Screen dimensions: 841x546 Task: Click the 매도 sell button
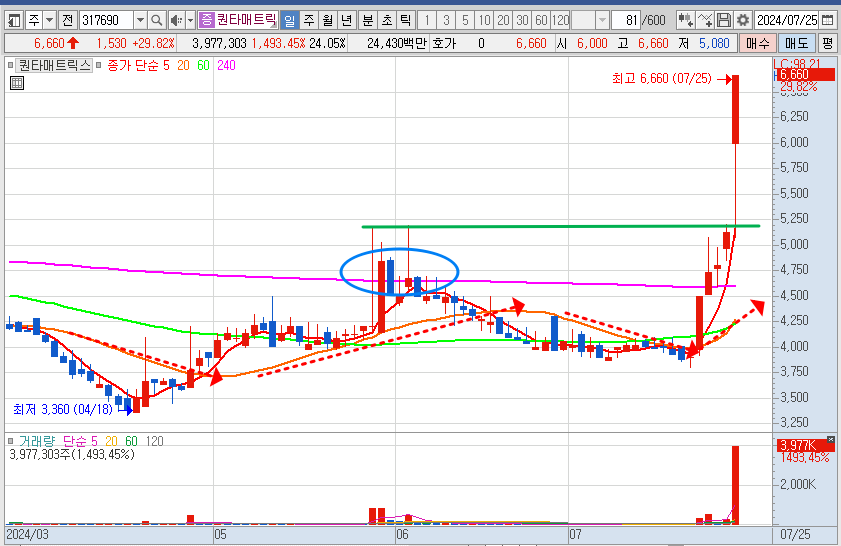[796, 43]
